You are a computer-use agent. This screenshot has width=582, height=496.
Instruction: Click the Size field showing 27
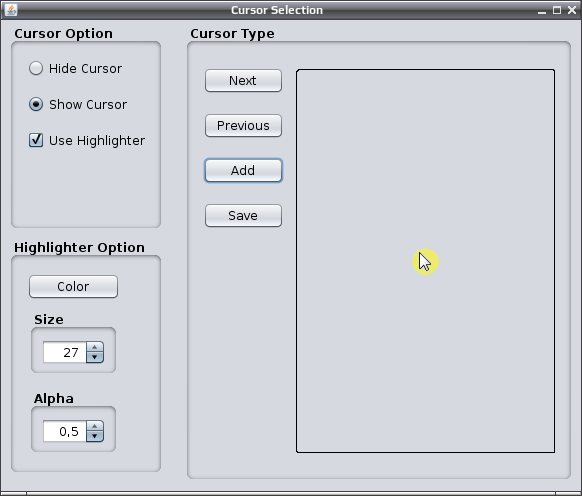[x=65, y=352]
